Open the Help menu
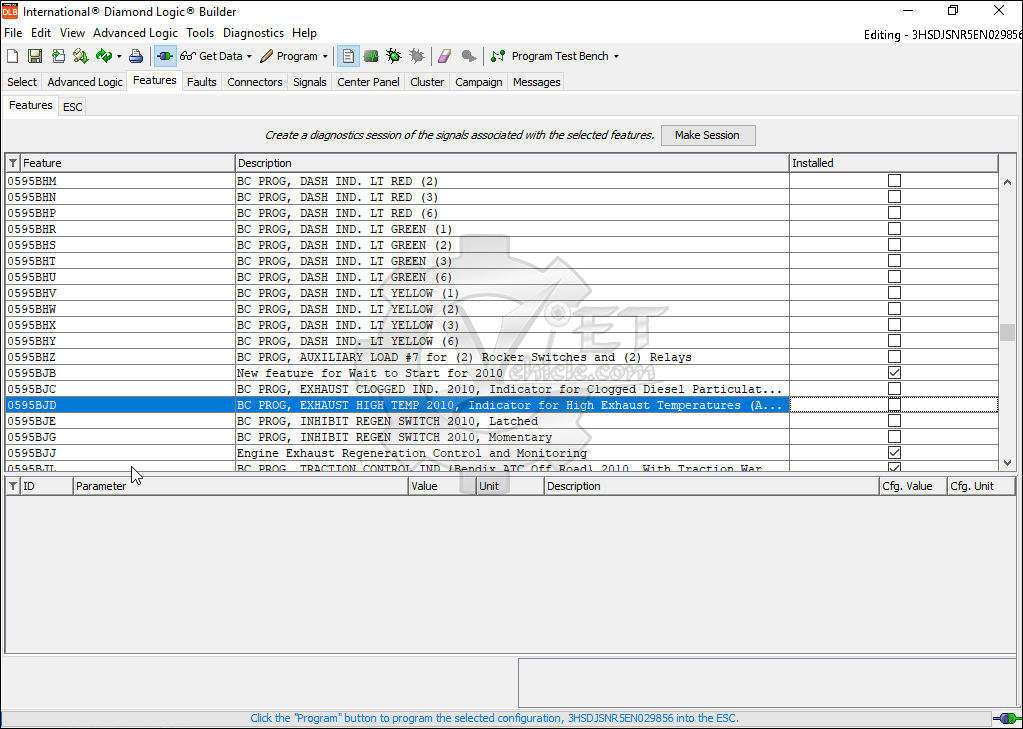1023x729 pixels. (304, 33)
